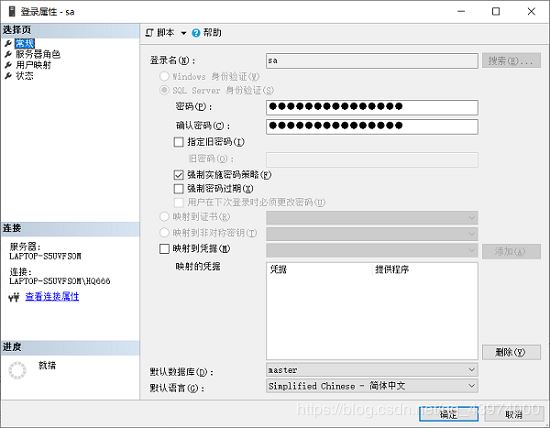This screenshot has height=428, width=550.
Task: Click the wrench icon beside 服务器角色
Action: 8,54
